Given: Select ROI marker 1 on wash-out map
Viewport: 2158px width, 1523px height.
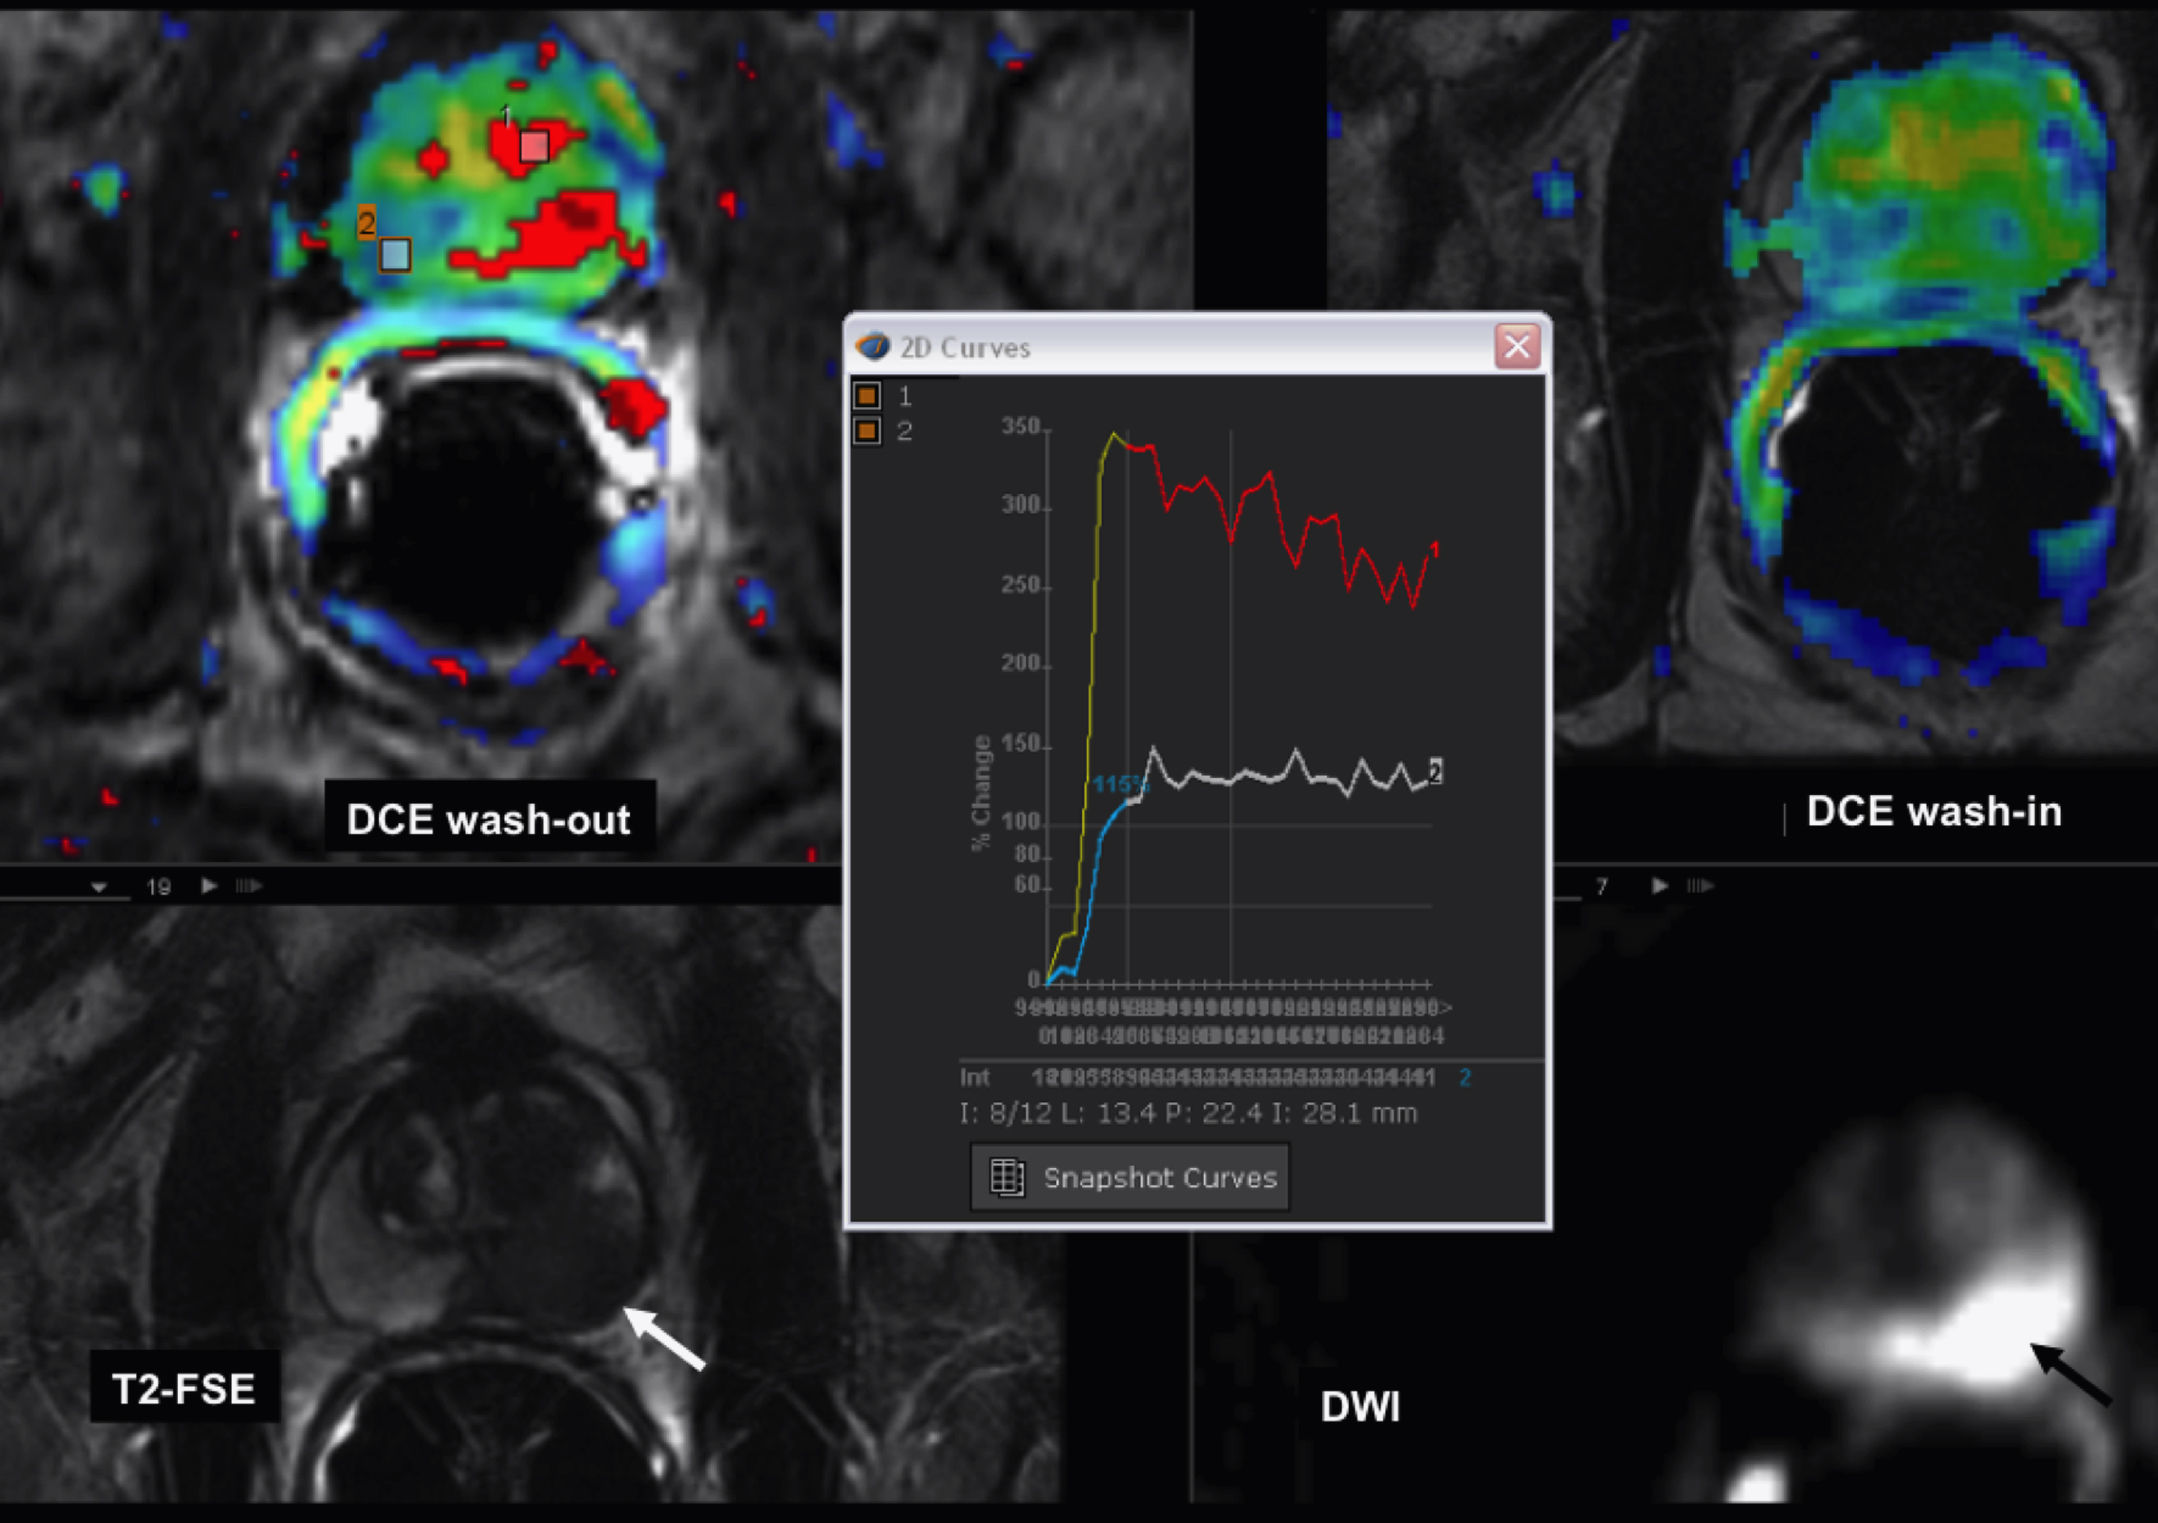Looking at the screenshot, I should (x=534, y=147).
